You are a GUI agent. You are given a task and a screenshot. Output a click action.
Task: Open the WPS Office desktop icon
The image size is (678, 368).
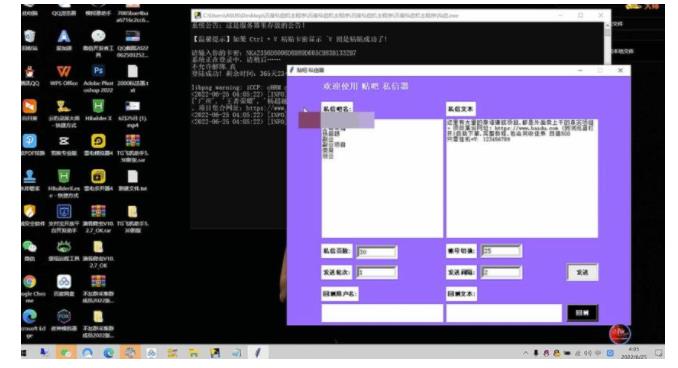click(x=64, y=75)
